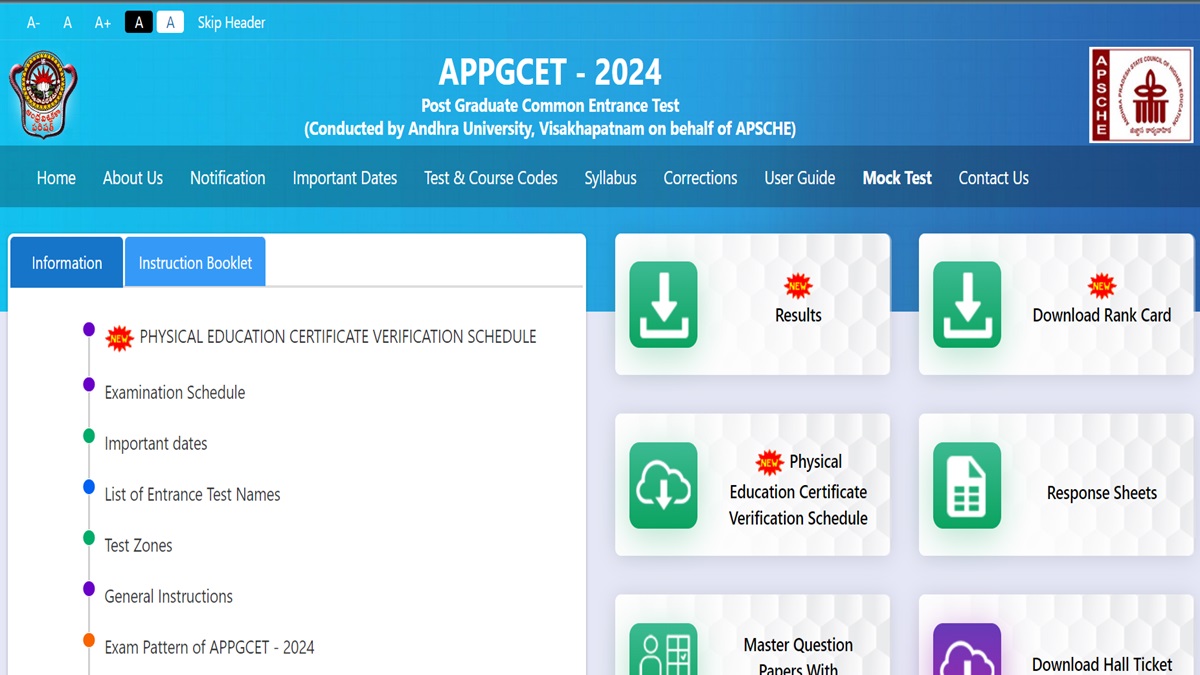
Task: Click the Andhra University logo
Action: pyautogui.click(x=43, y=95)
